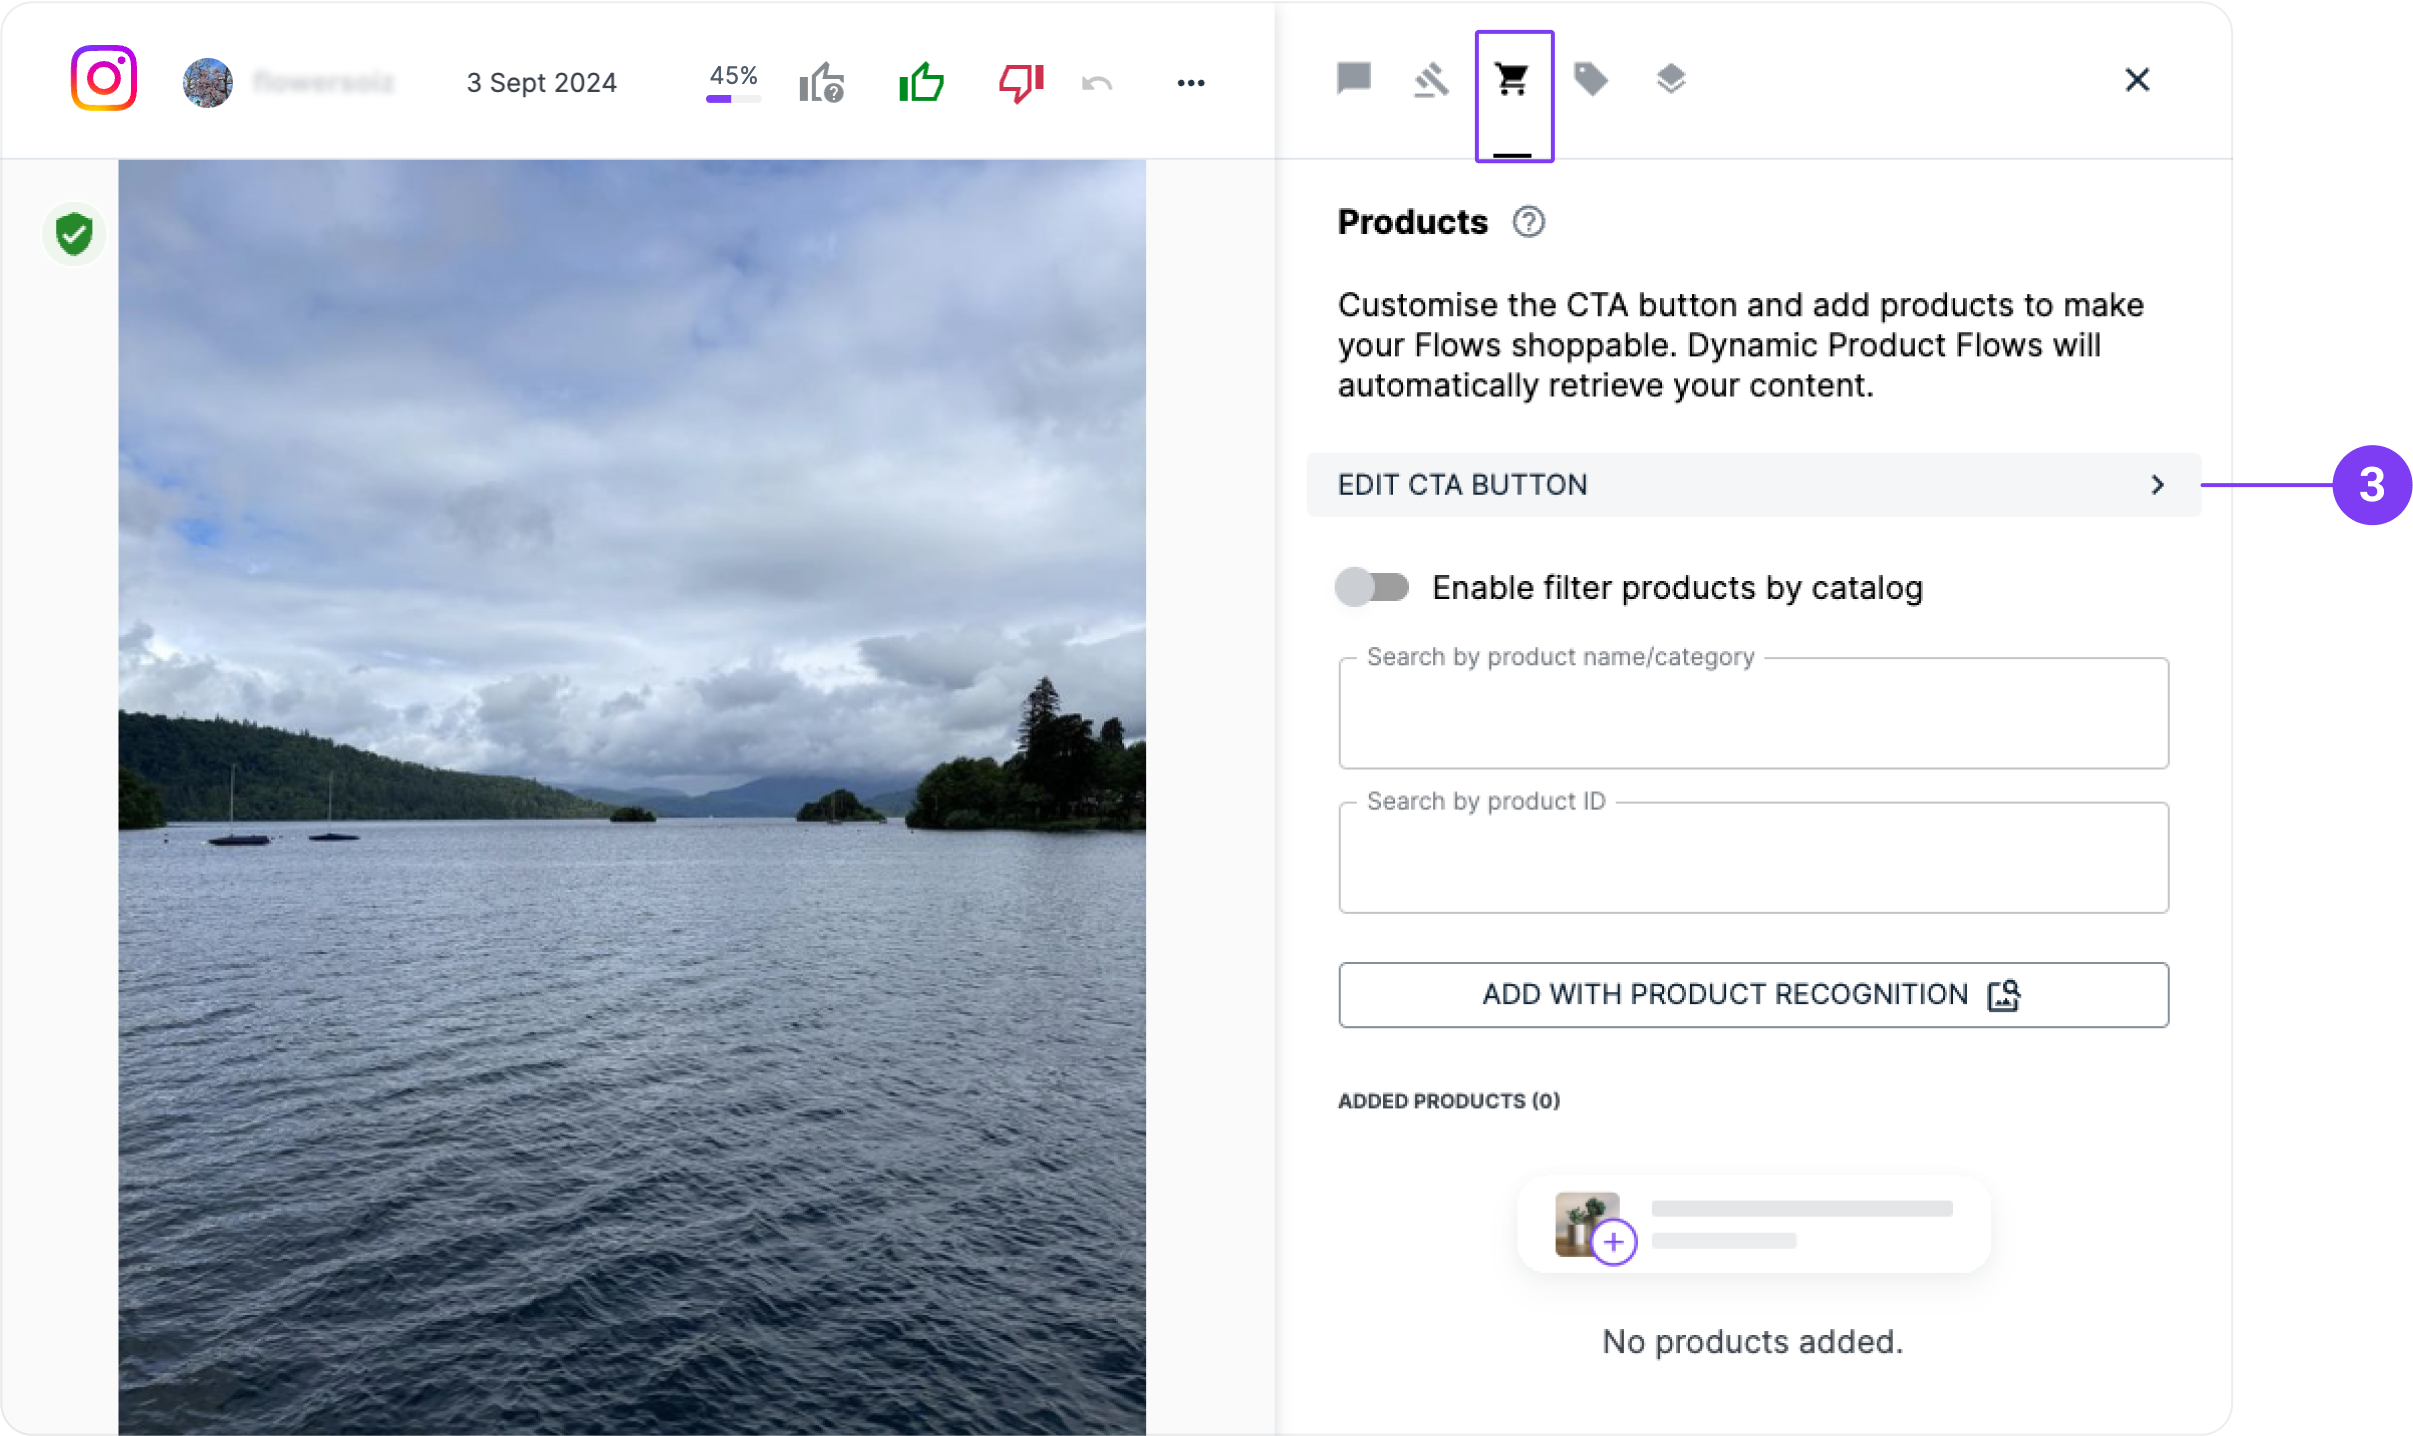Viewport: 2413px width, 1436px height.
Task: Open the layers stack tab
Action: coord(1670,79)
